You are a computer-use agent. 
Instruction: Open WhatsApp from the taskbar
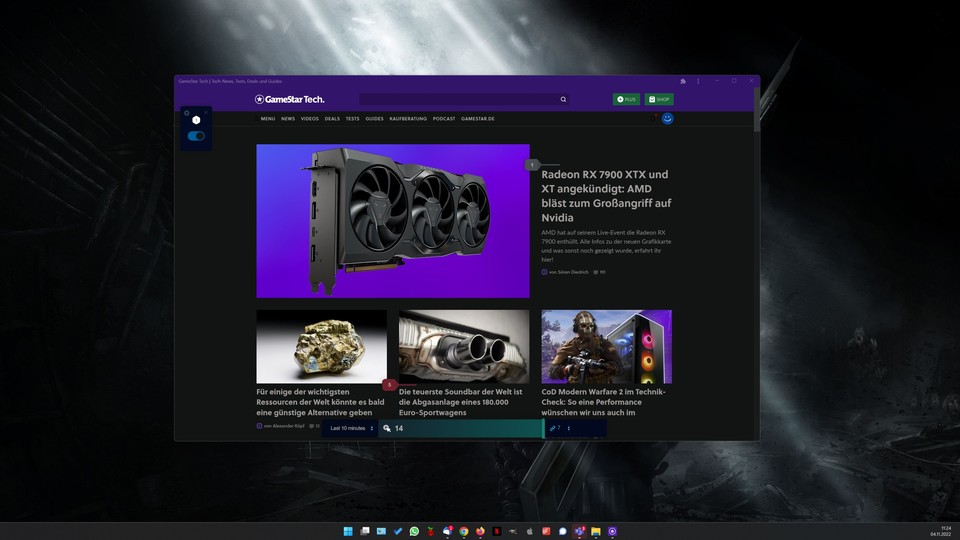415,531
